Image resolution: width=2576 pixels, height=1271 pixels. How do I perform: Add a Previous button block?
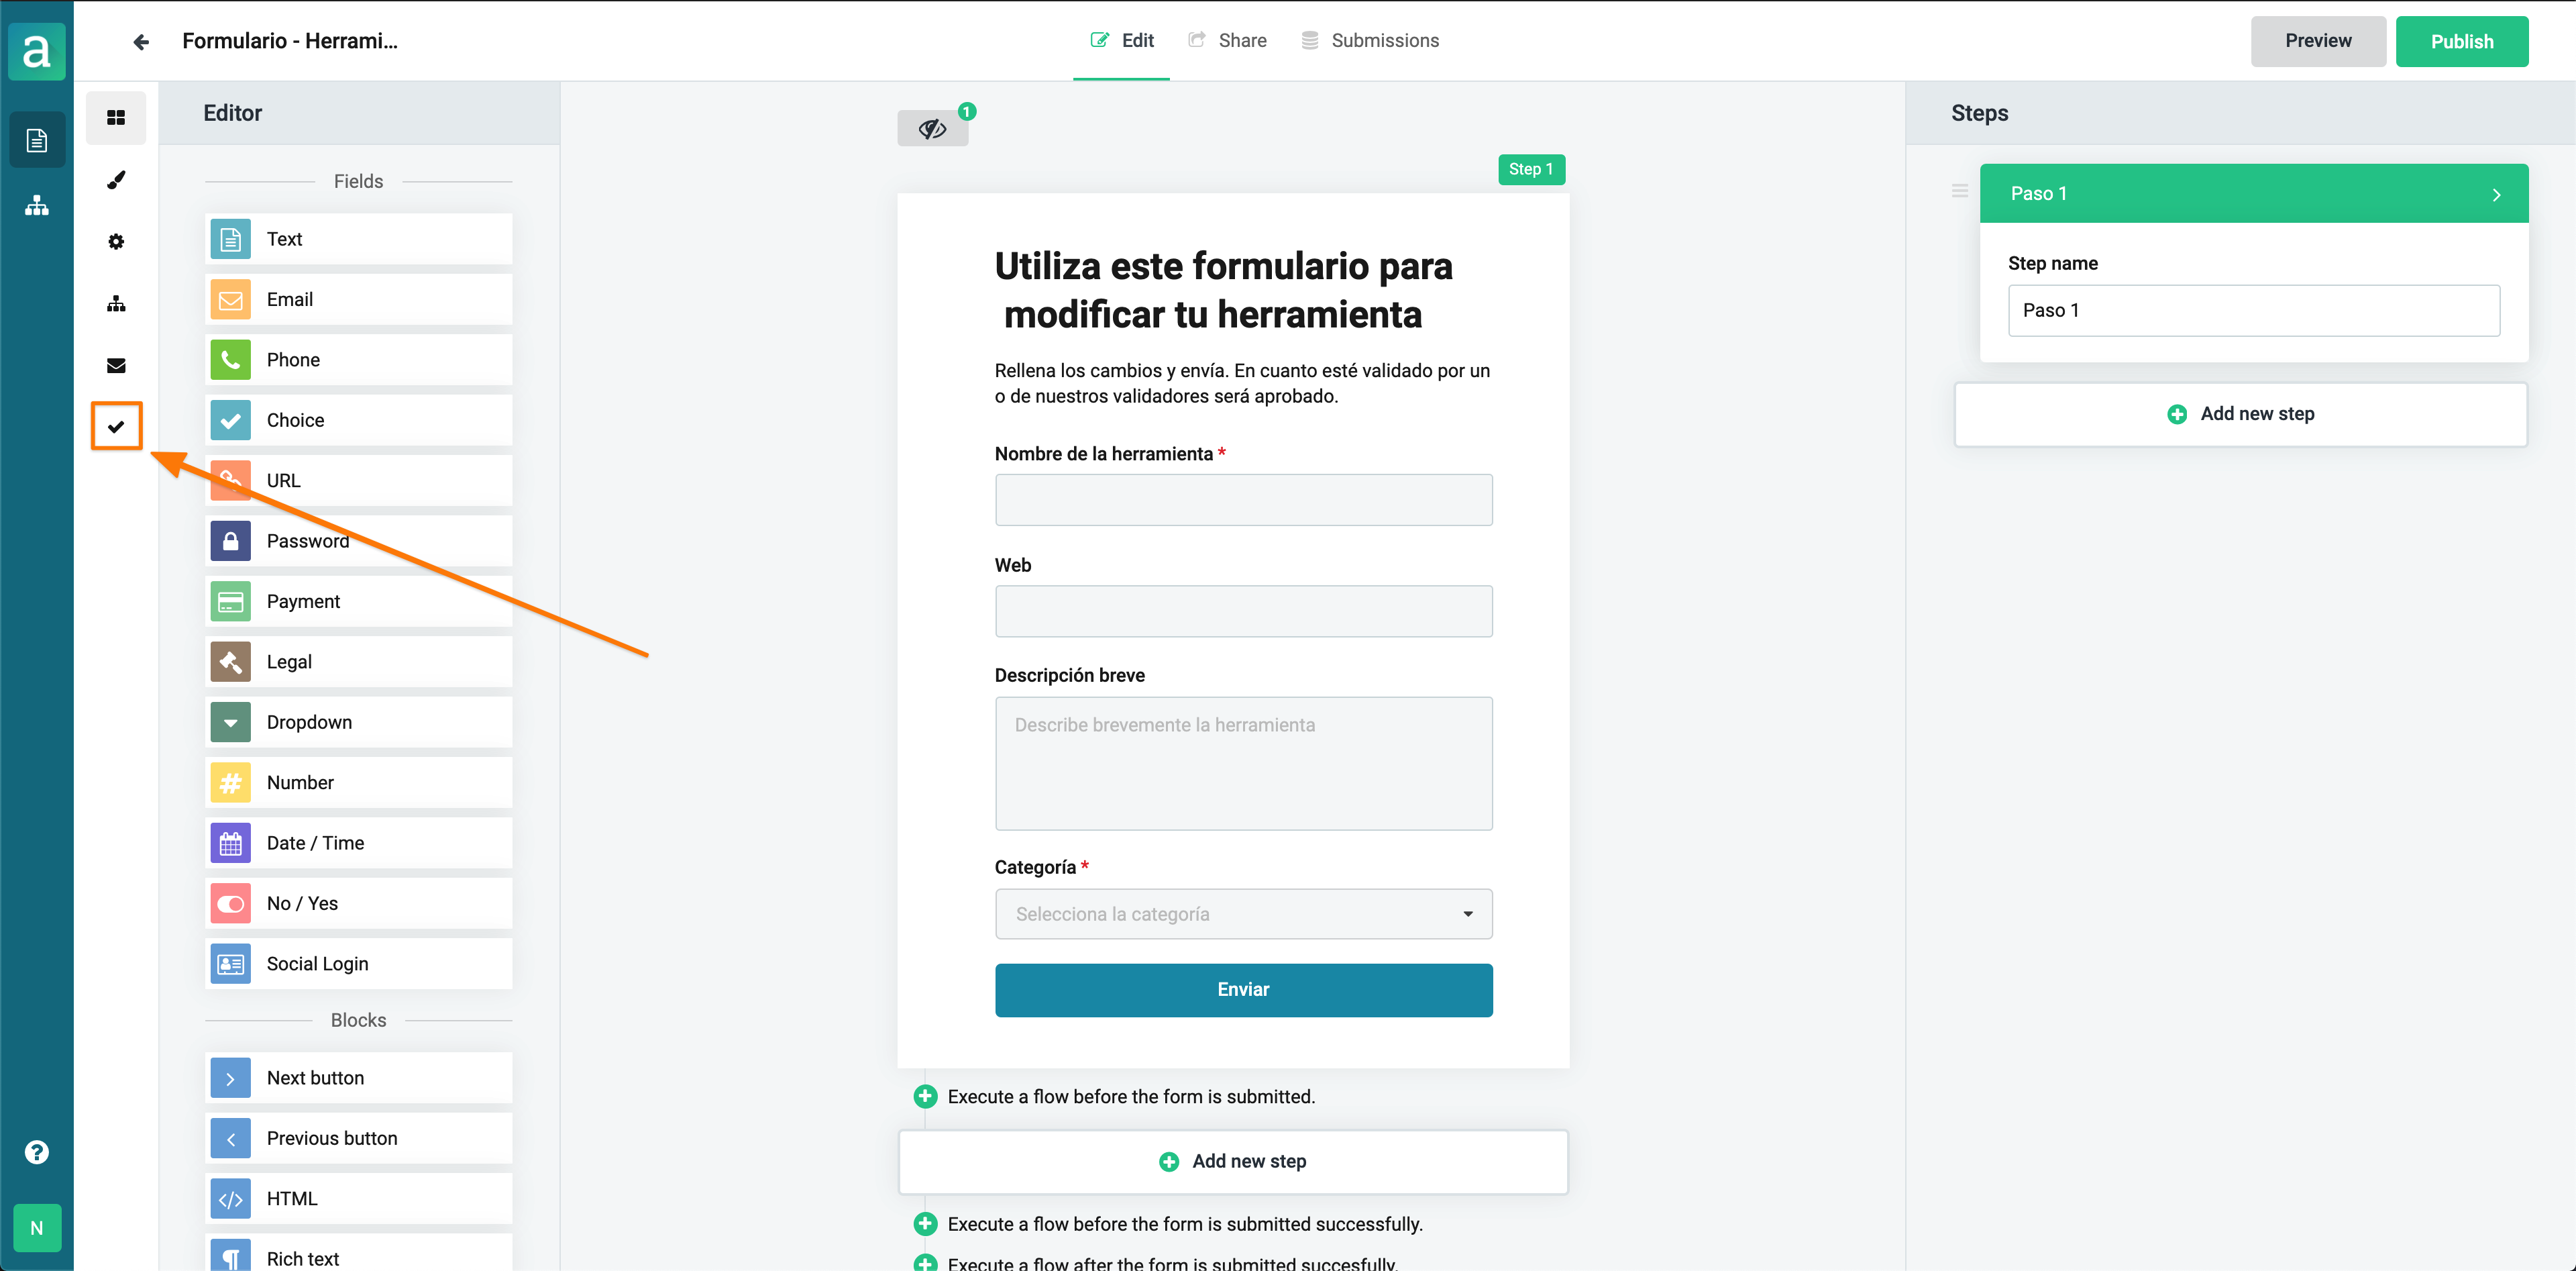tap(358, 1138)
